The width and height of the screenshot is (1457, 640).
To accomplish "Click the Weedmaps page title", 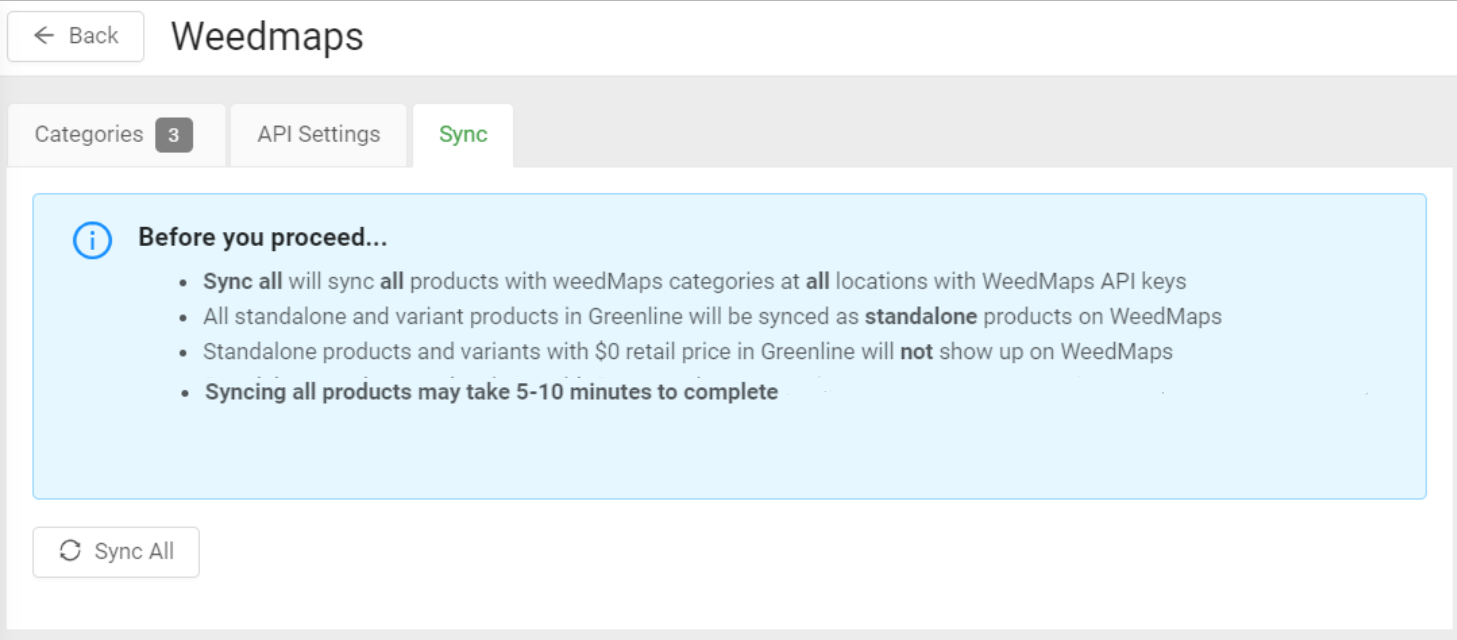I will click(x=267, y=37).
